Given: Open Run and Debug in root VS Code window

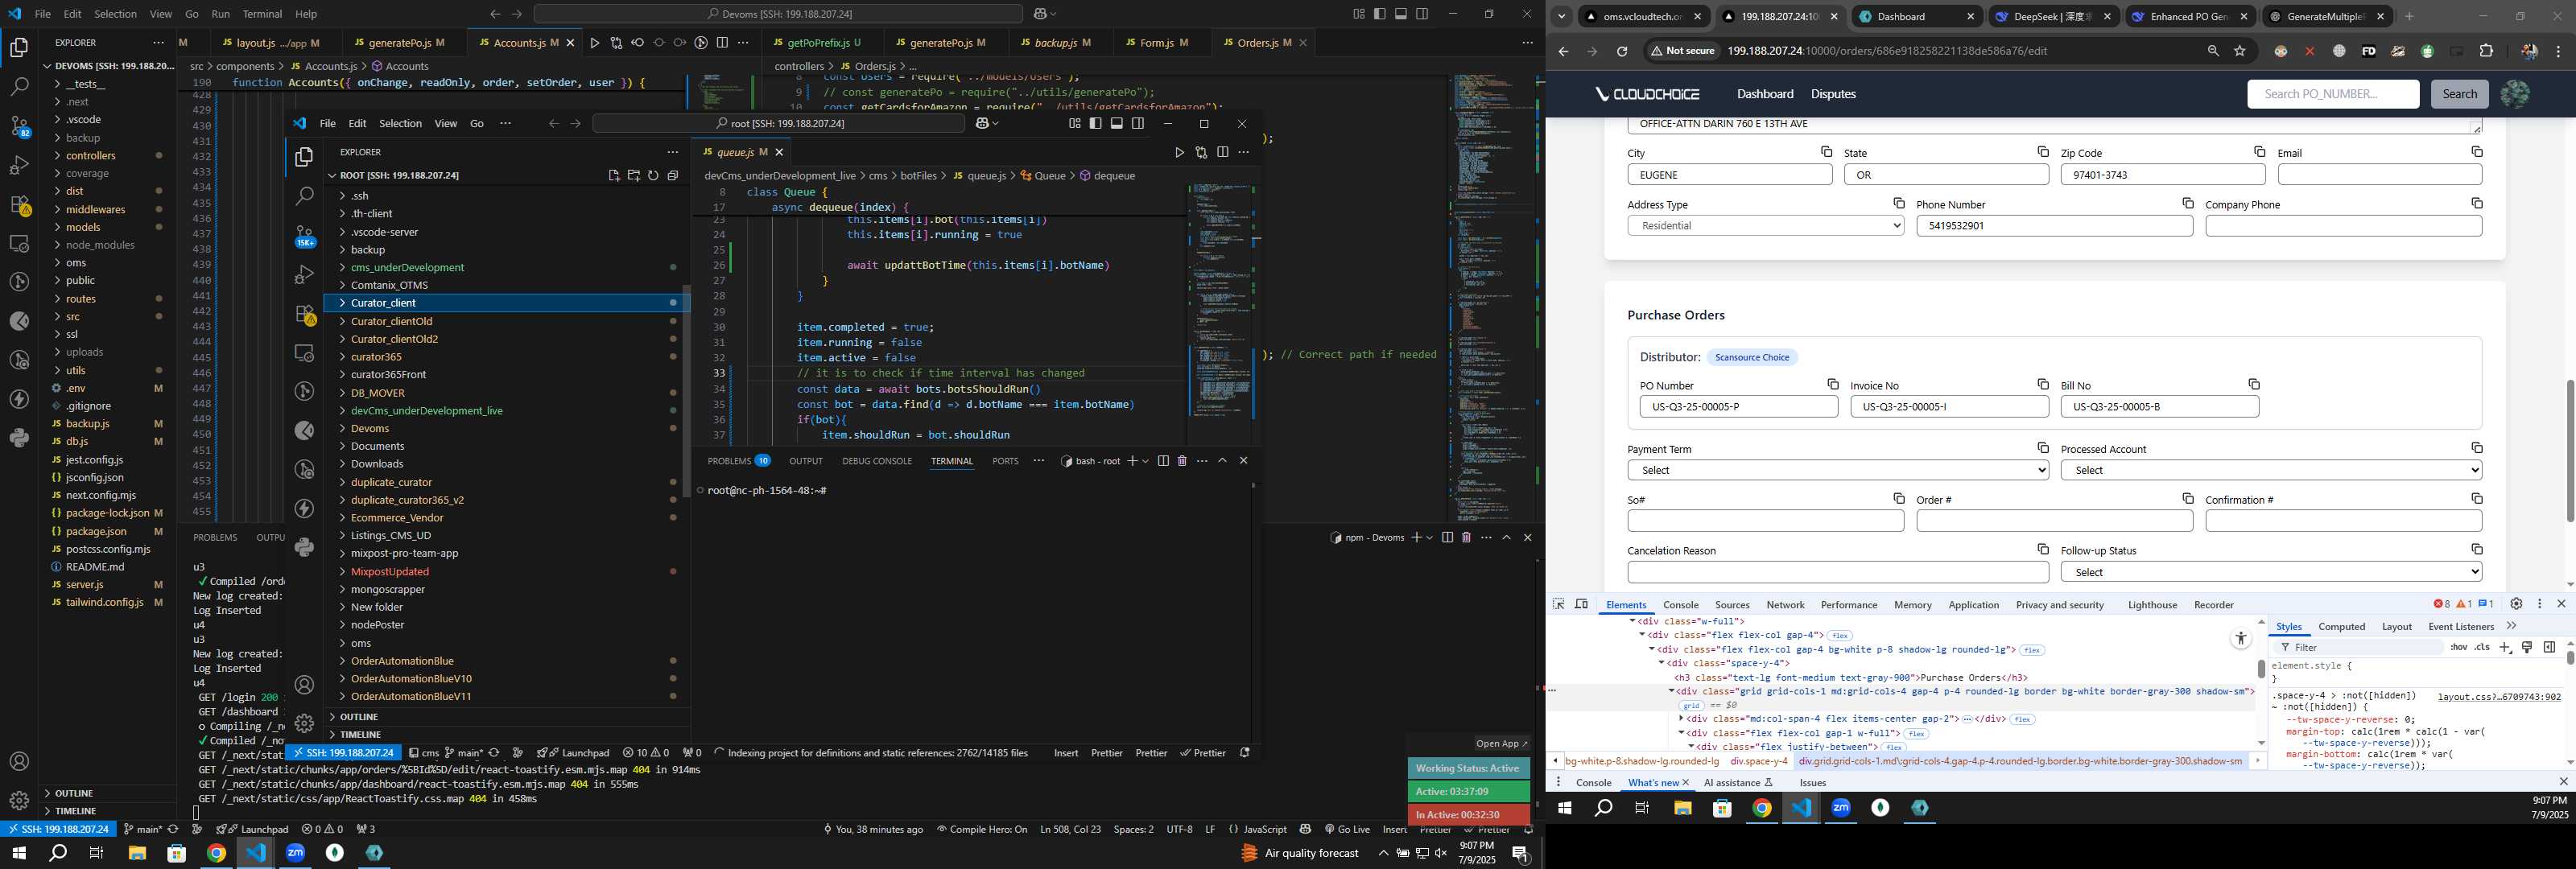Looking at the screenshot, I should point(305,274).
